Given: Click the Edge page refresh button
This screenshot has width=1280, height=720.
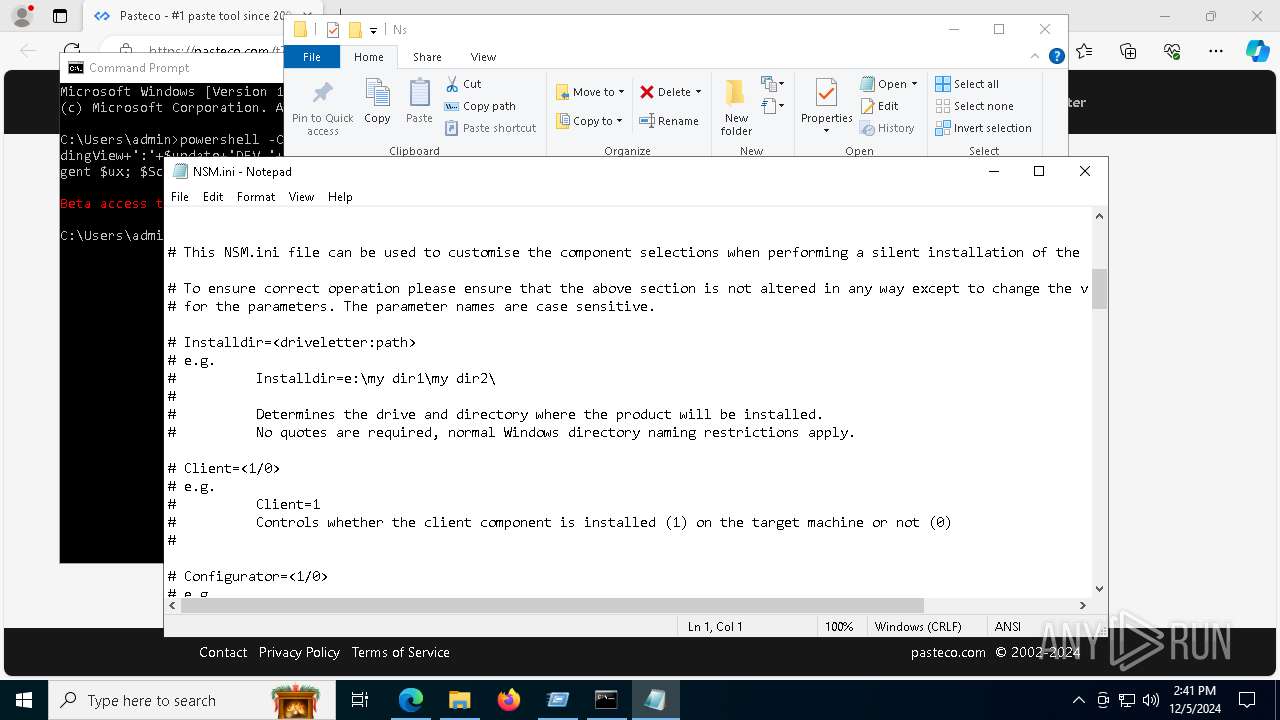Looking at the screenshot, I should [x=72, y=49].
